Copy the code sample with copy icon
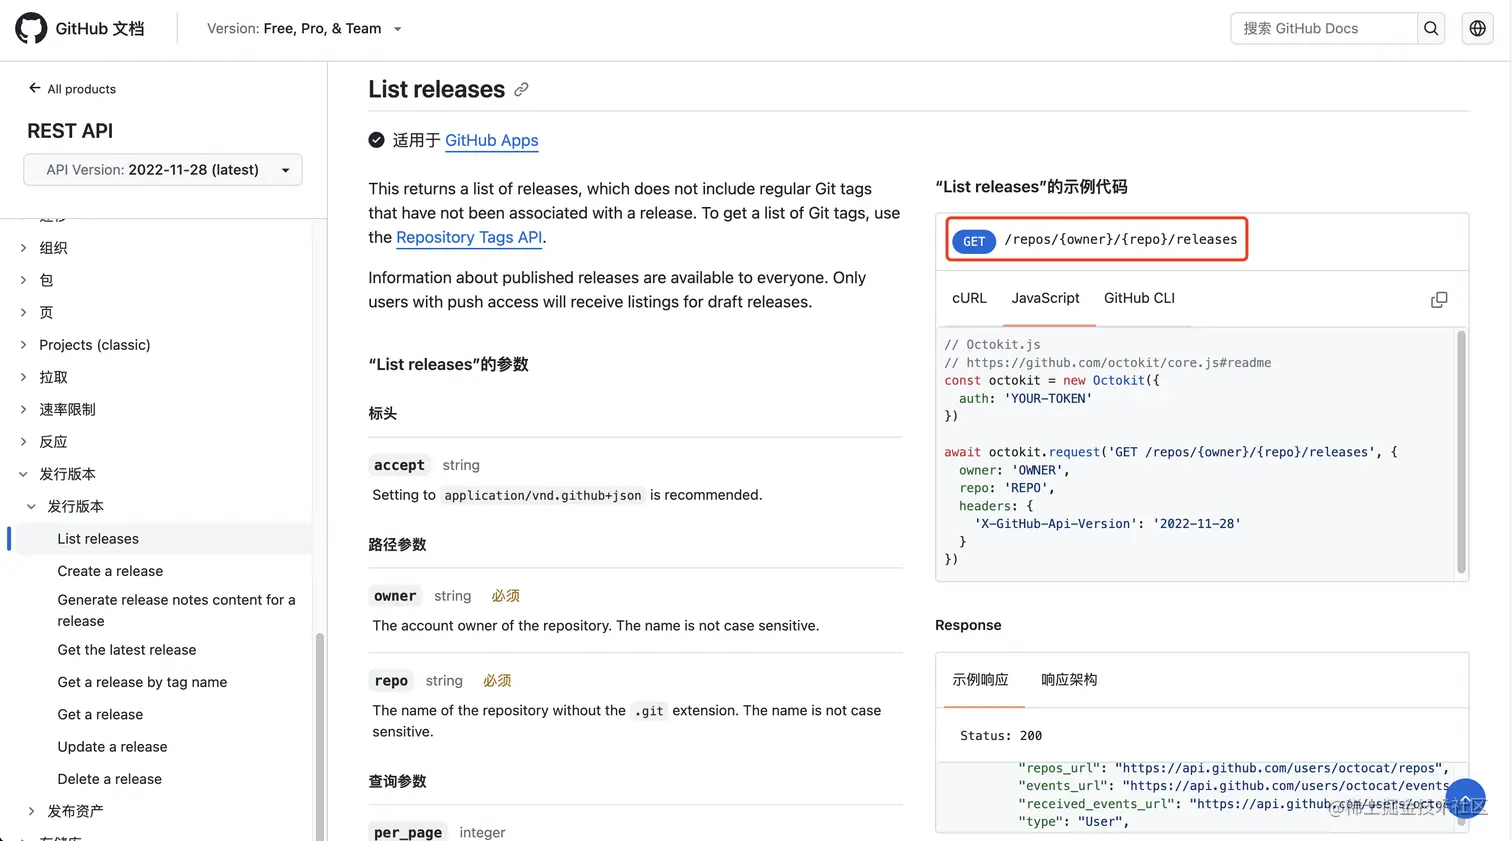The image size is (1512, 841). coord(1439,300)
